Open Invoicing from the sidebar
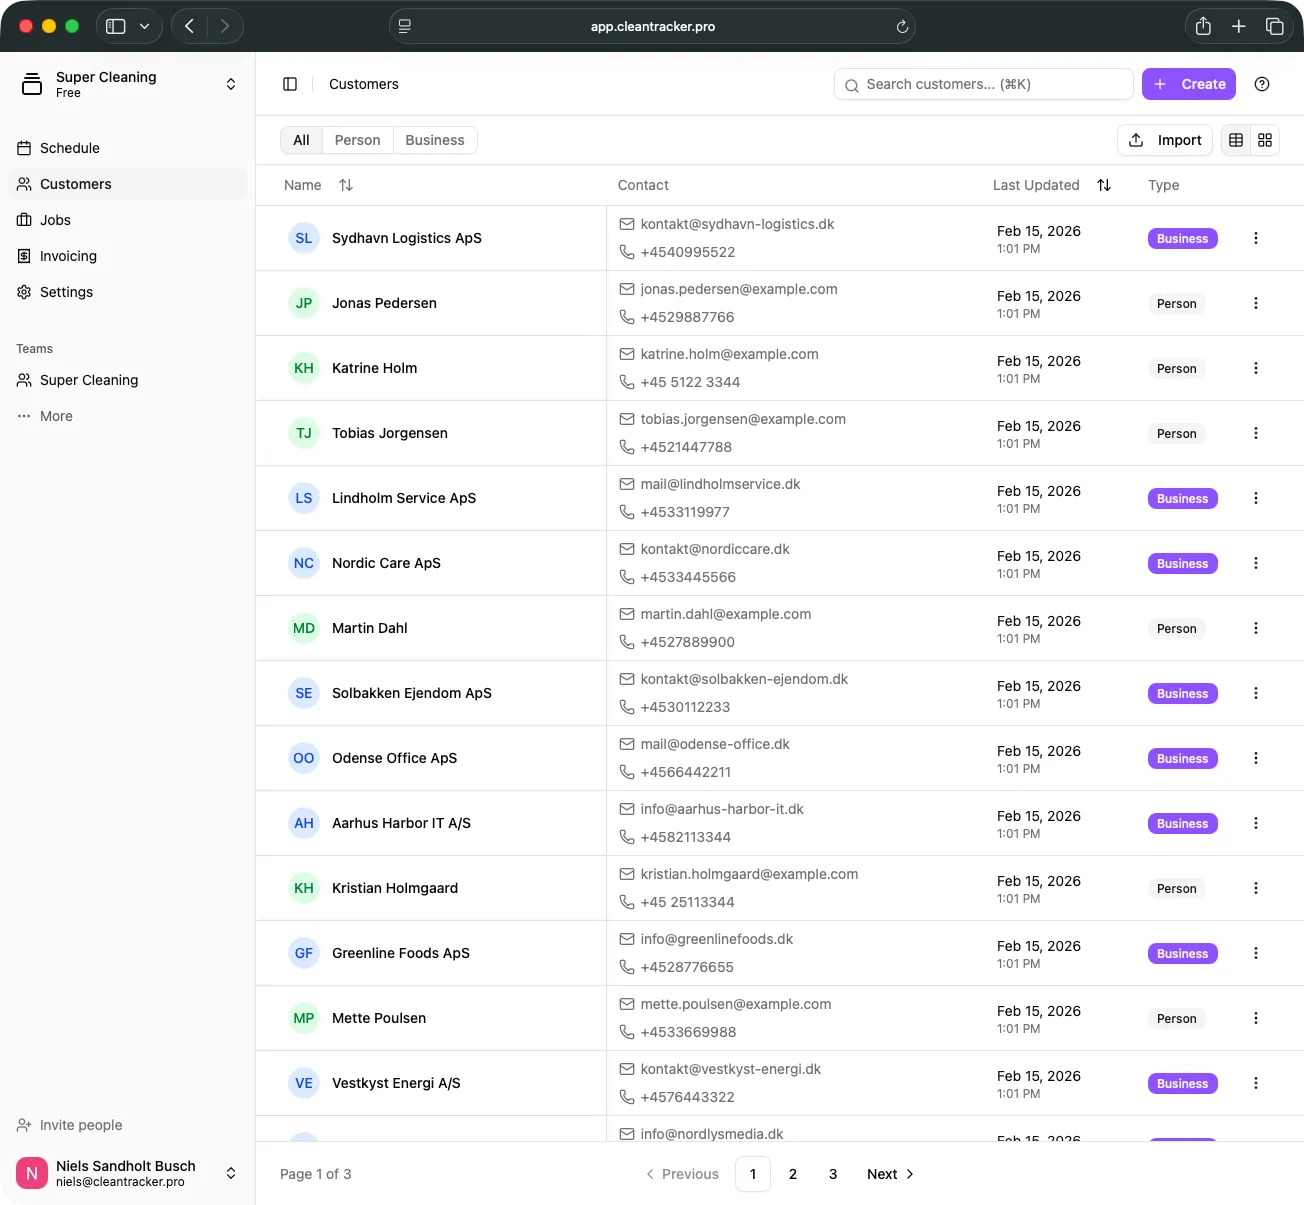This screenshot has height=1205, width=1304. pos(68,256)
